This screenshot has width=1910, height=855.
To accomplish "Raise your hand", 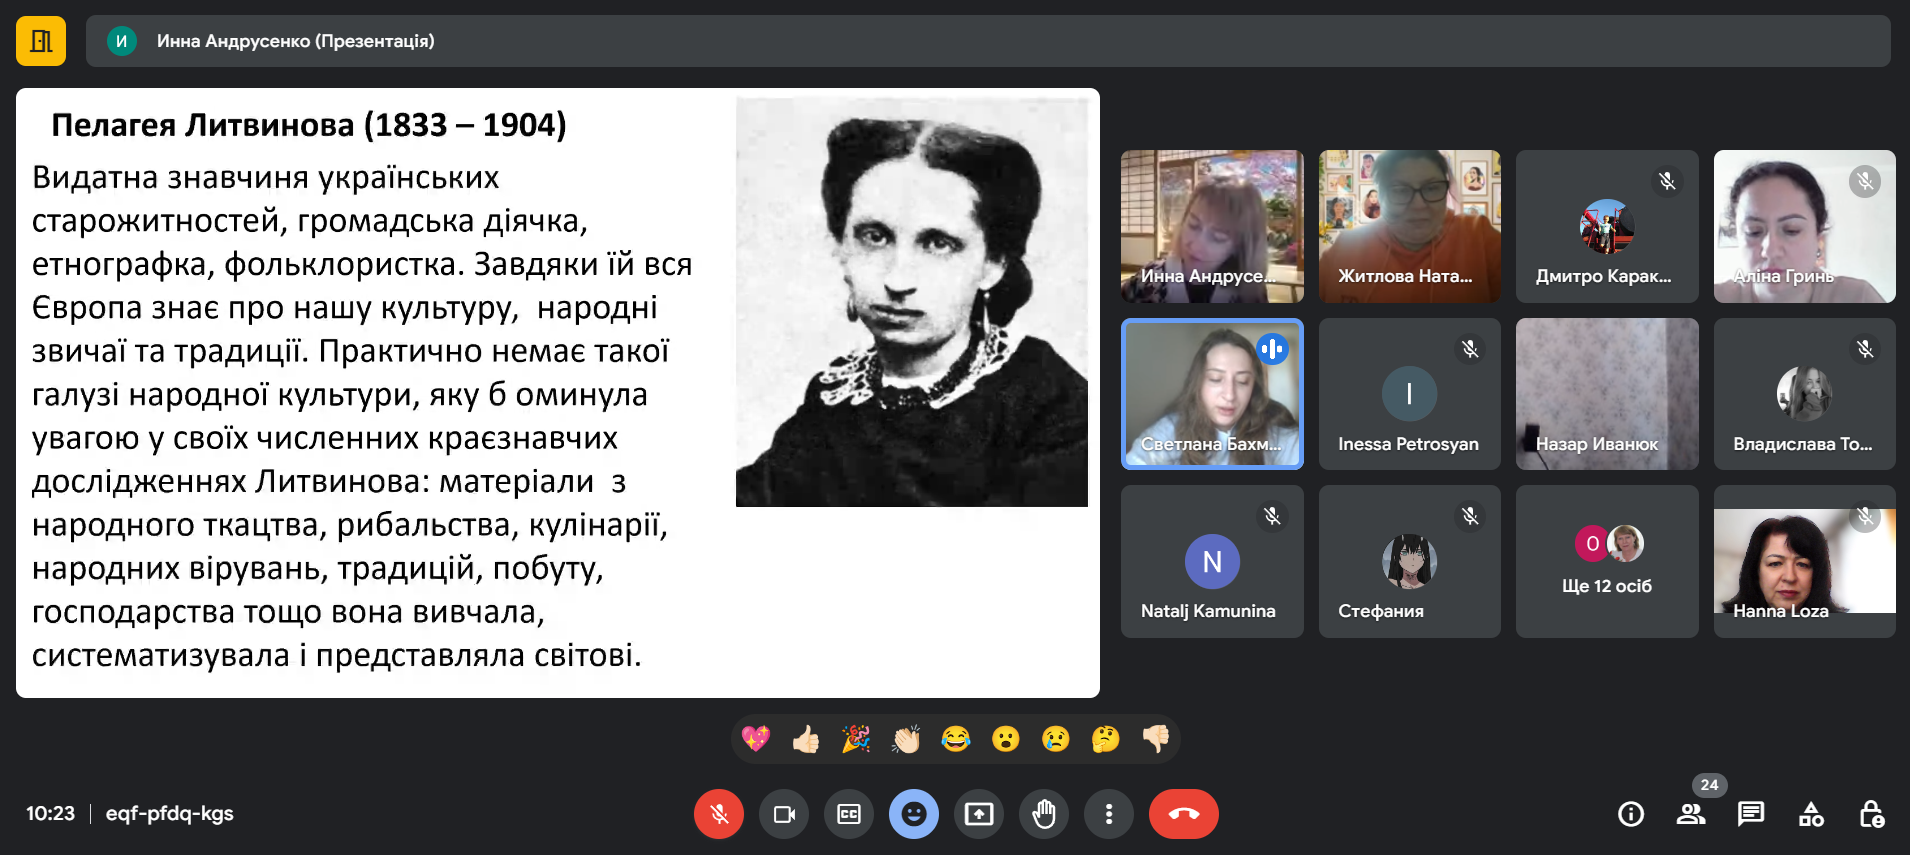I will pos(1044,814).
